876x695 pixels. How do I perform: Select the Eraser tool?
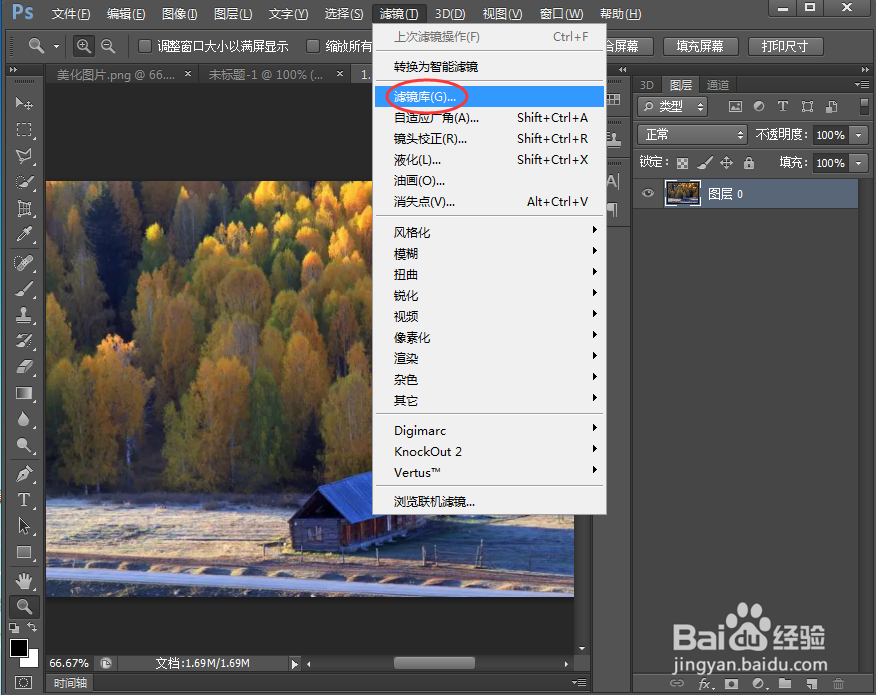click(x=24, y=367)
